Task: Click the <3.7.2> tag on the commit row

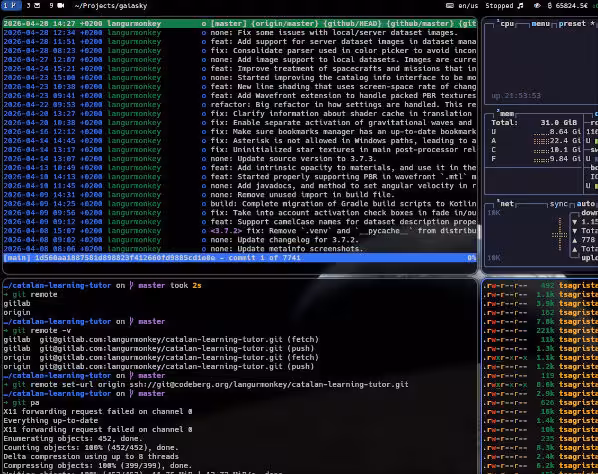Action: 226,231
